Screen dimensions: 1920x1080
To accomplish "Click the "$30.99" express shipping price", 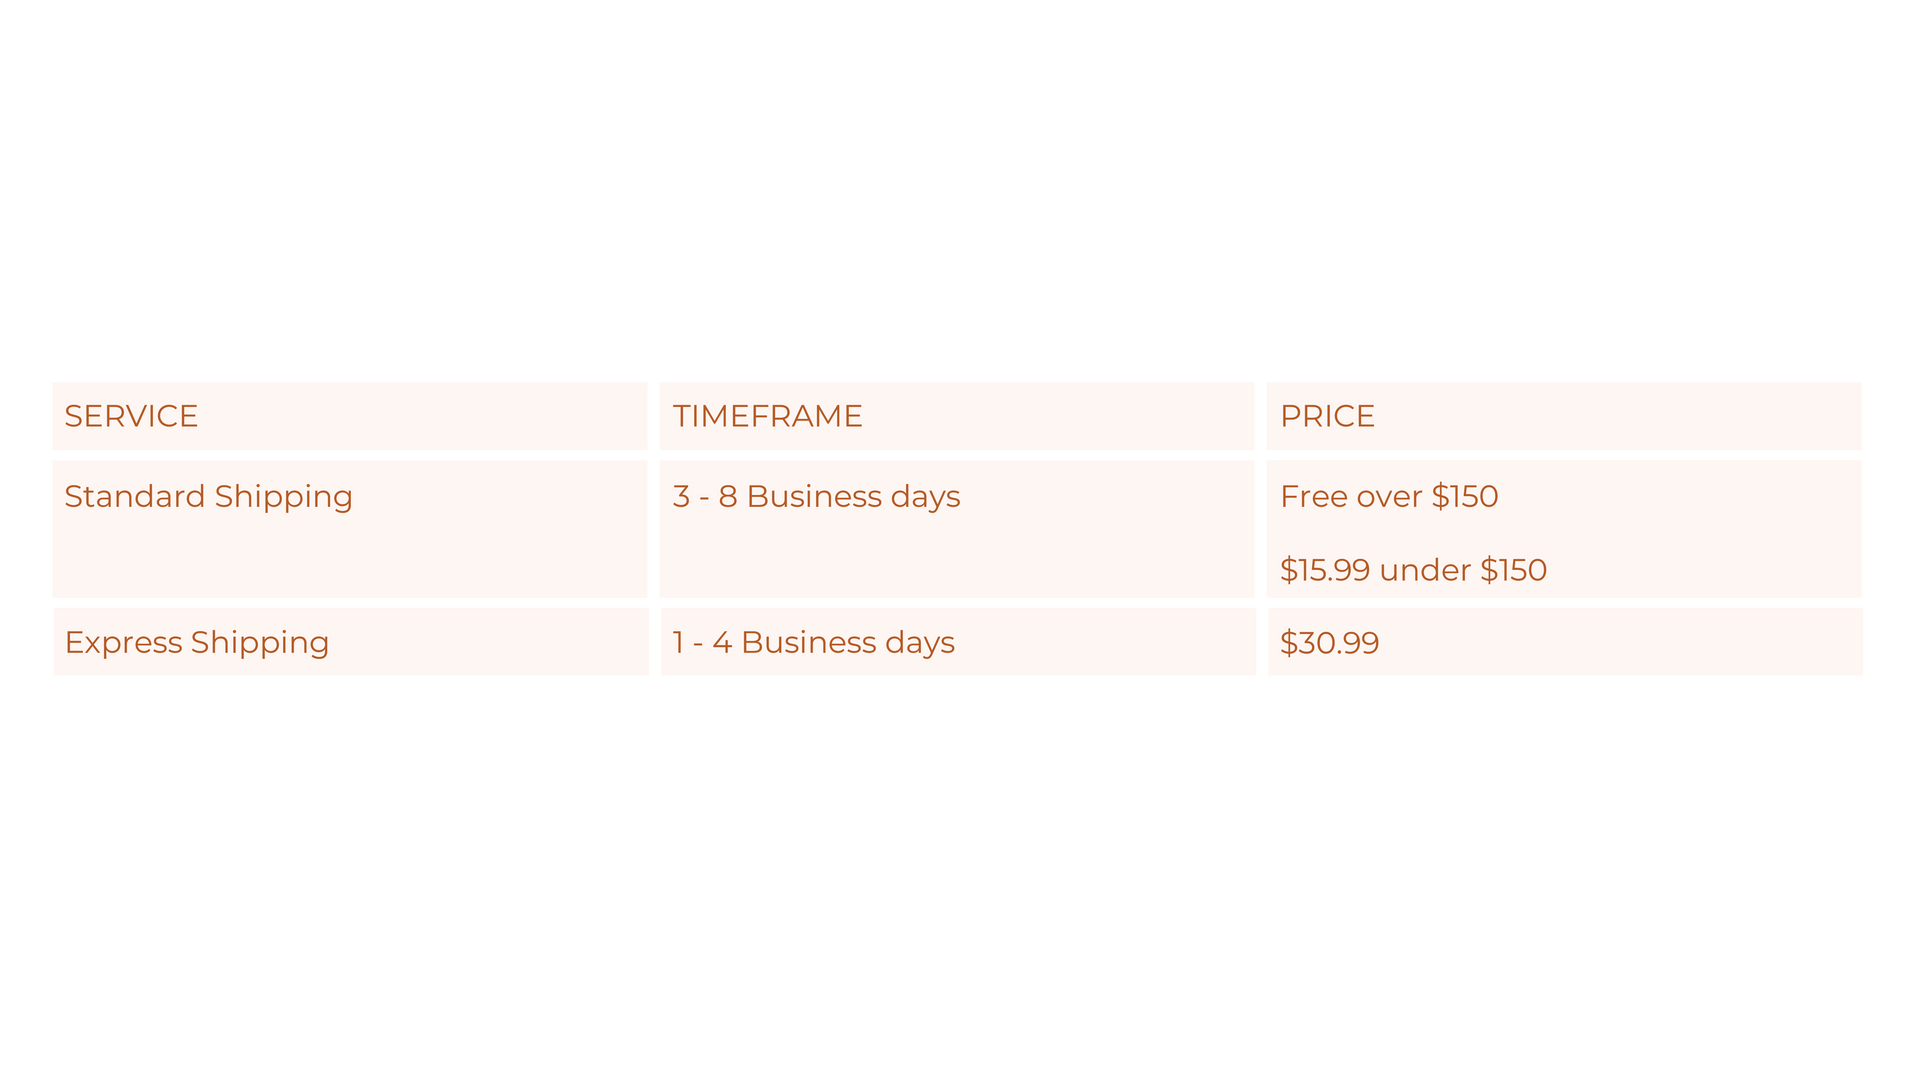I will [x=1329, y=642].
